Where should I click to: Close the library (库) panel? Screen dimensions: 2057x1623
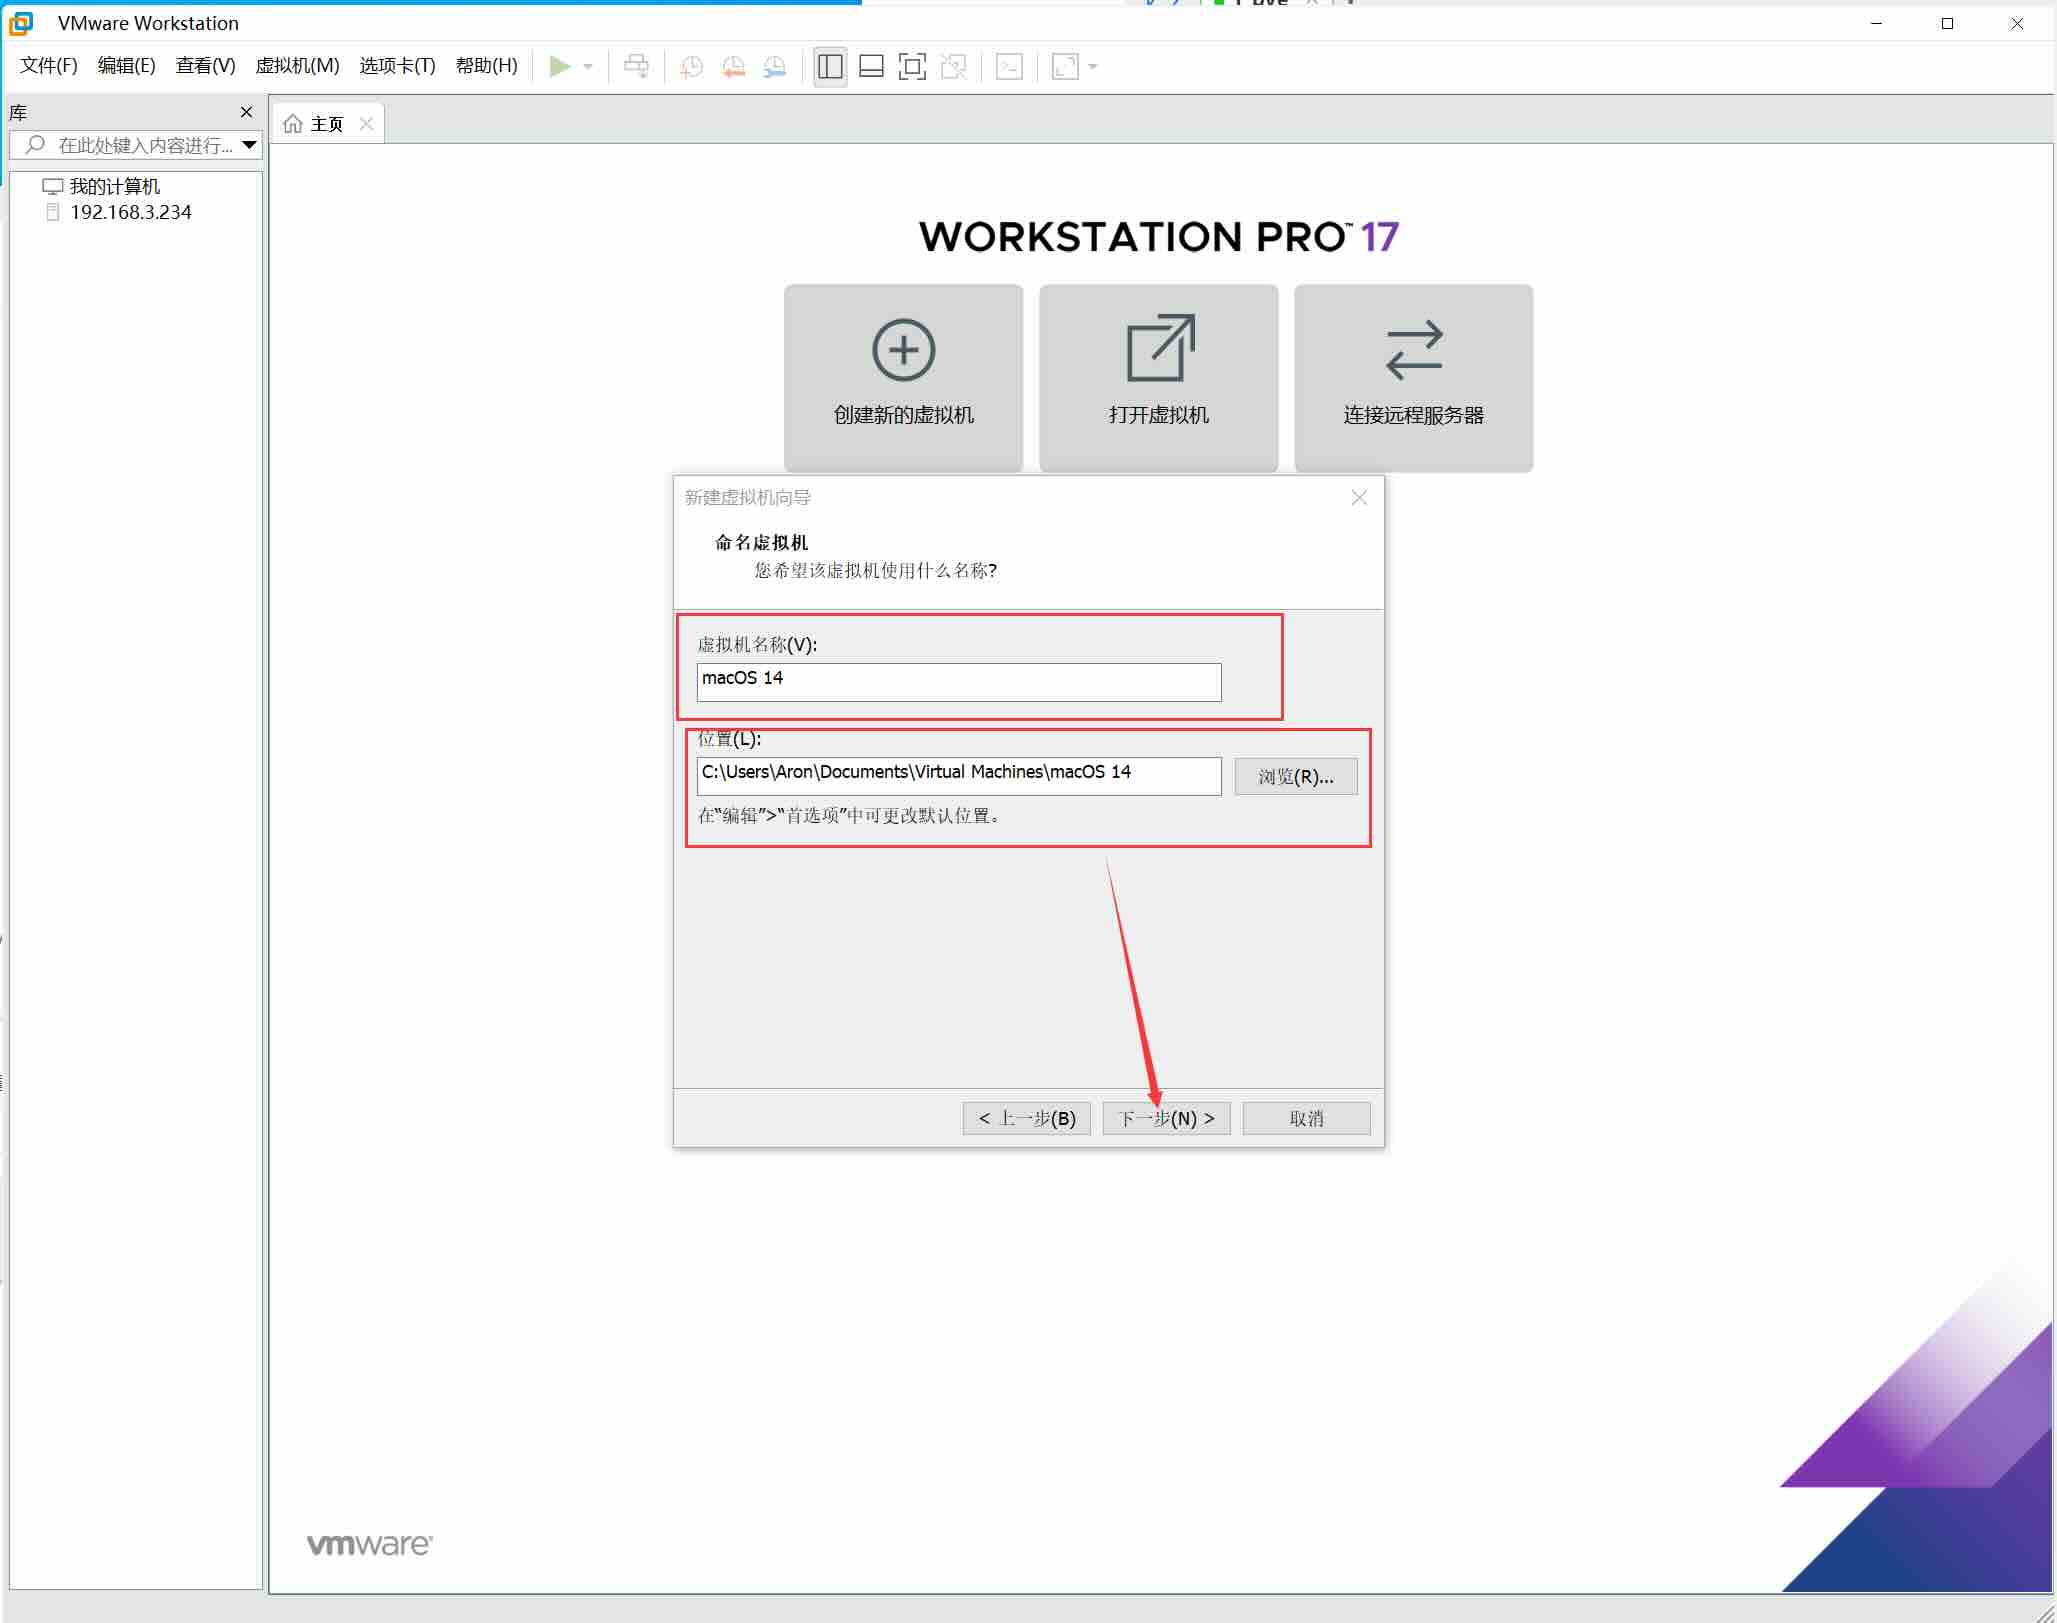[247, 112]
